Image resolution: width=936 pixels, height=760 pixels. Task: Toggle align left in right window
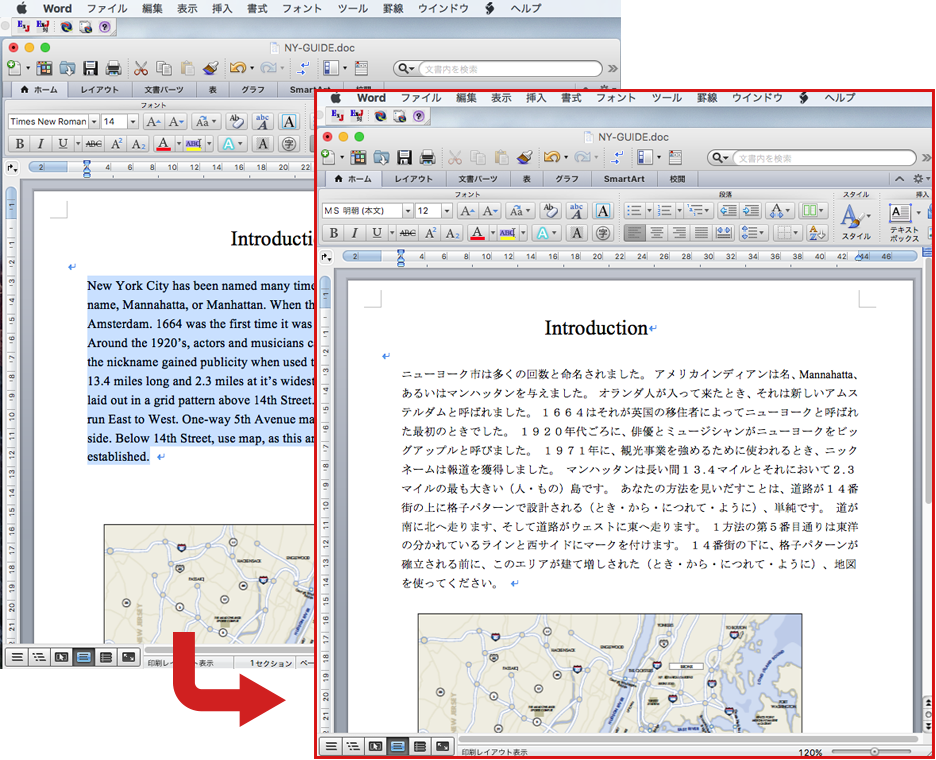635,233
